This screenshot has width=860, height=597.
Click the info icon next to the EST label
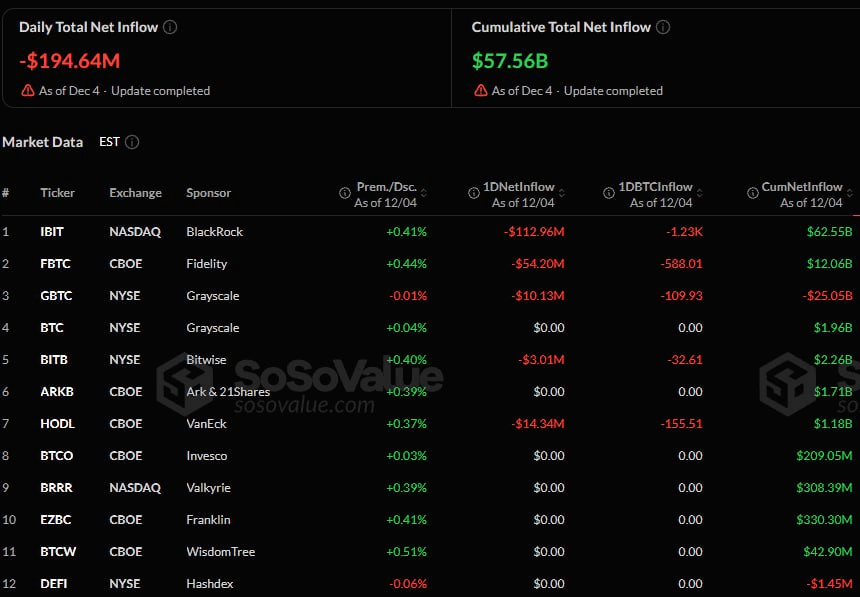click(133, 141)
